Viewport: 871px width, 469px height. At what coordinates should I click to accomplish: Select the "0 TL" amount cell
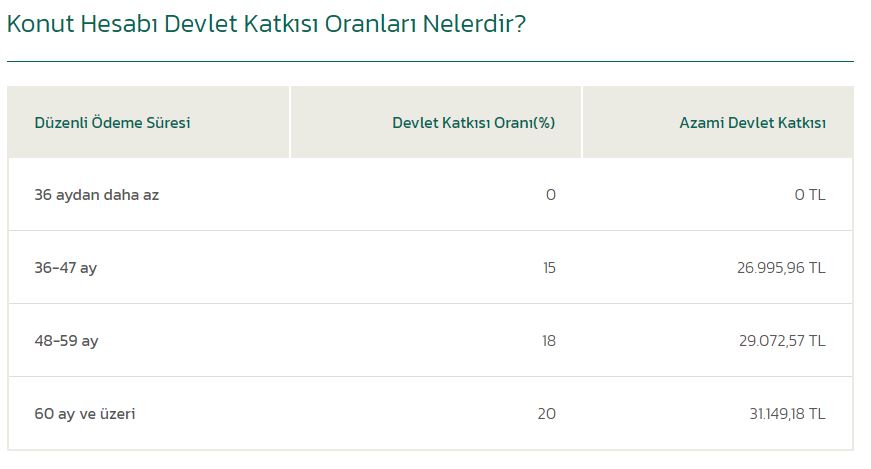coord(810,195)
